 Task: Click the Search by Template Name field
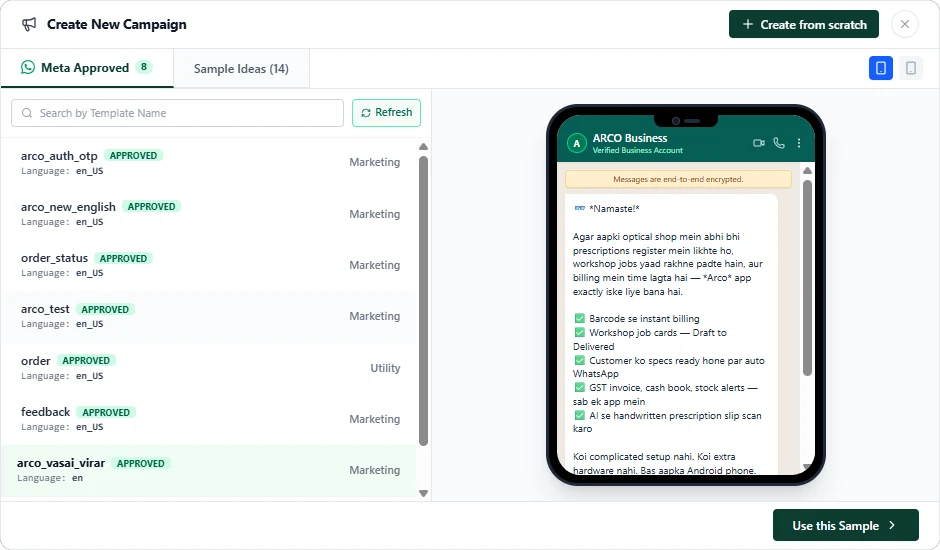(x=177, y=113)
